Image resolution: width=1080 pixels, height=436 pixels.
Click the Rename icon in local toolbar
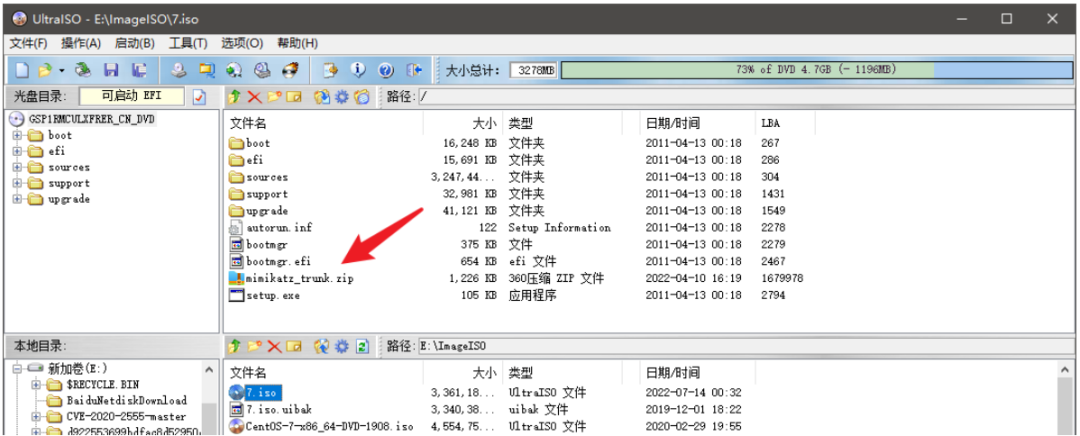(294, 346)
